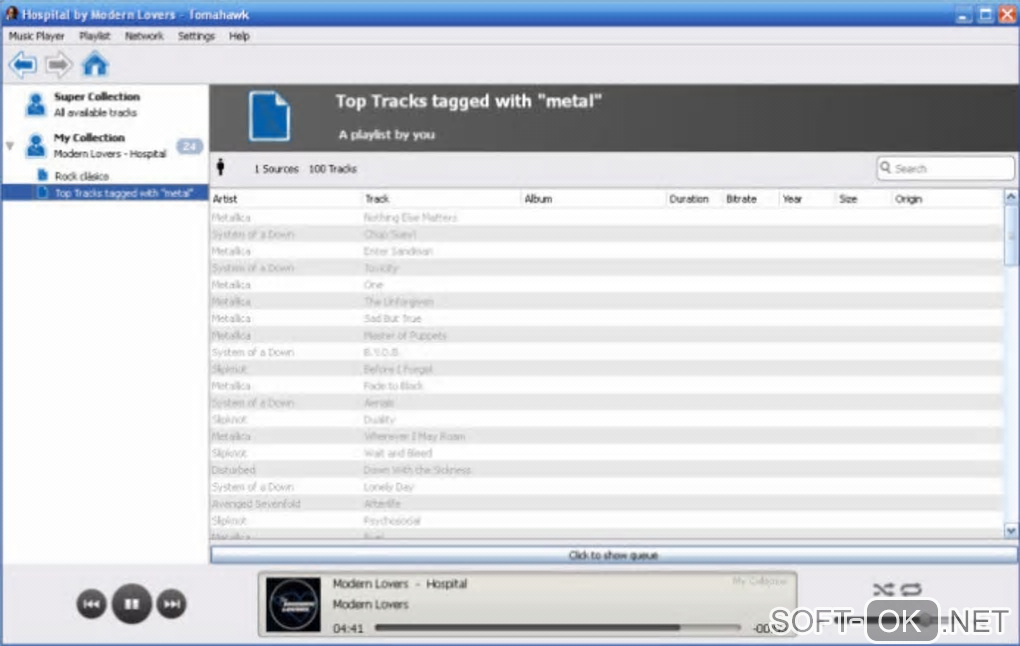Click the Avenged Sevenfold artist cell
The height and width of the screenshot is (646, 1020).
pos(256,504)
